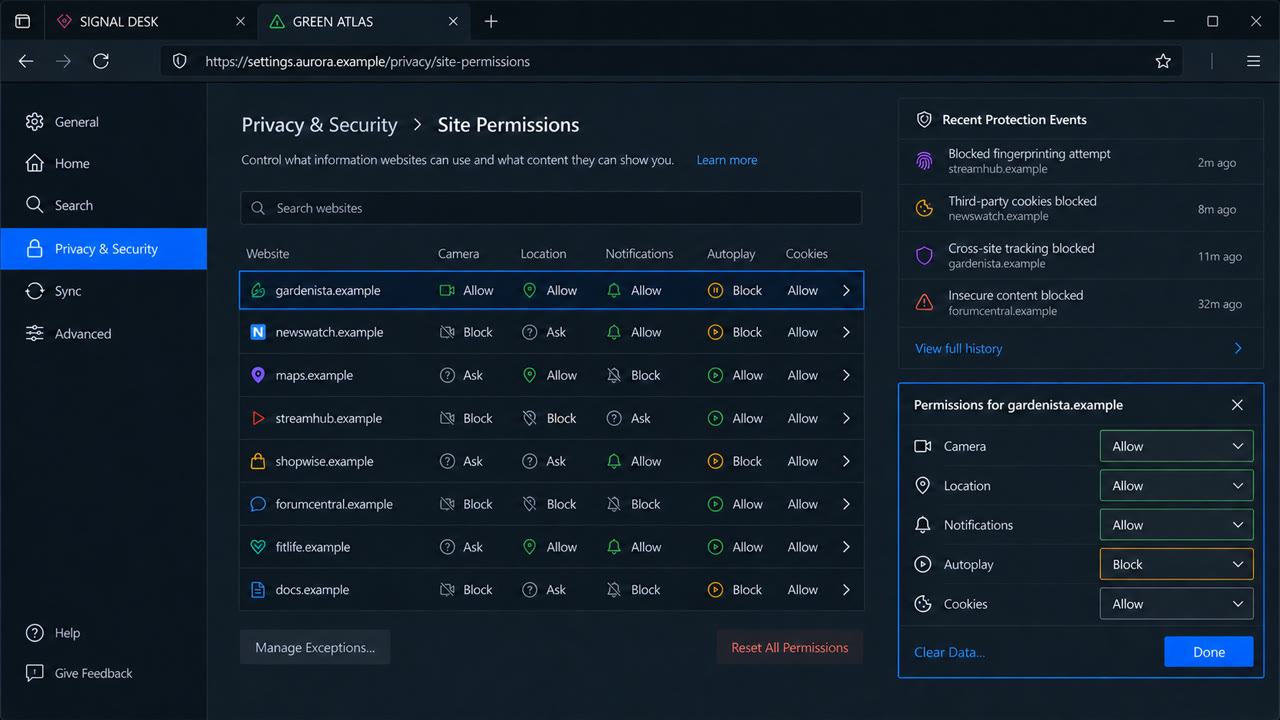Image resolution: width=1280 pixels, height=720 pixels.
Task: Expand the newswatch.example row chevron
Action: pos(846,332)
